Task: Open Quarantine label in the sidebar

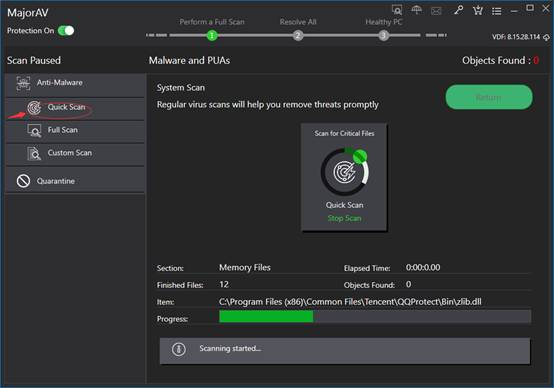Action: click(56, 181)
